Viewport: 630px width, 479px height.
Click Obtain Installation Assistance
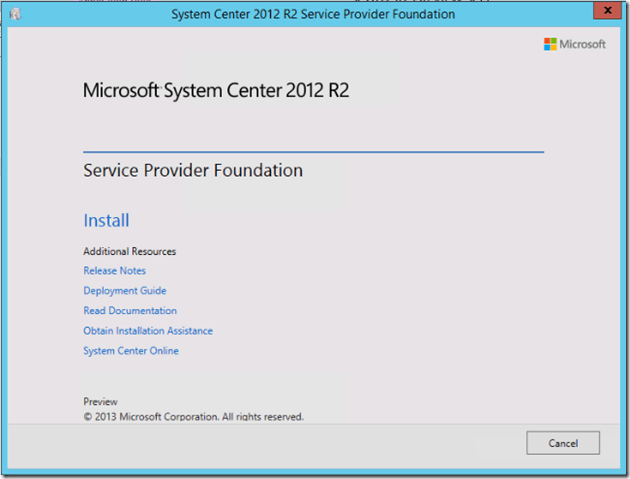pos(148,331)
